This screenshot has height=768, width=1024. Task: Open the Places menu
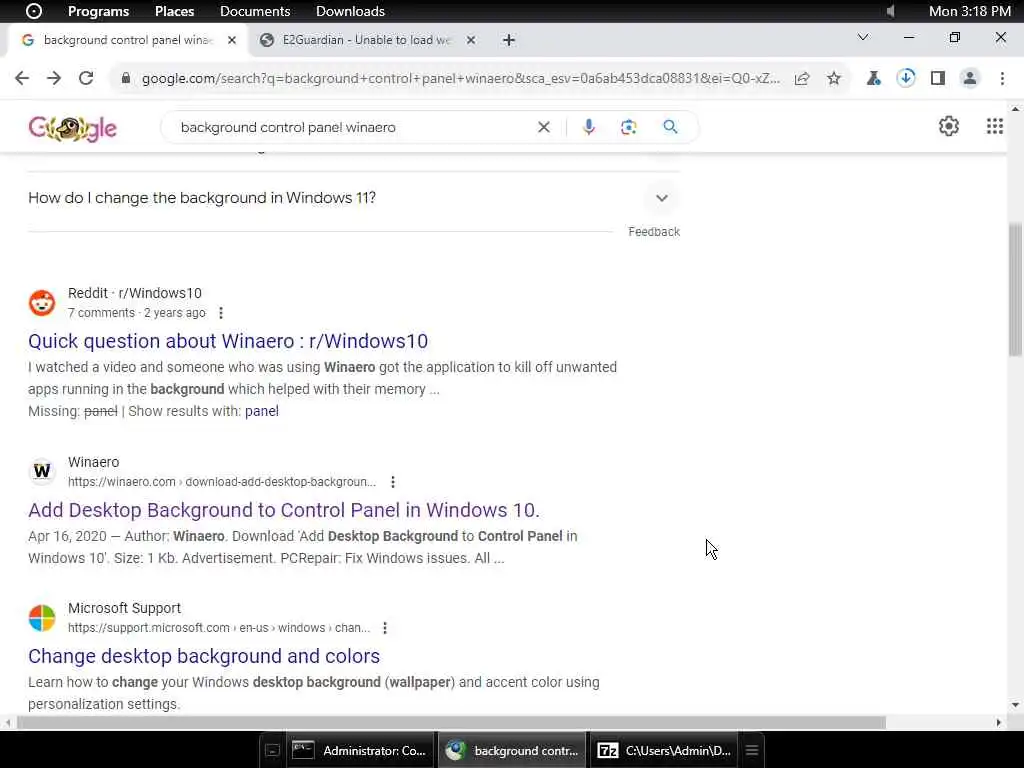click(174, 11)
